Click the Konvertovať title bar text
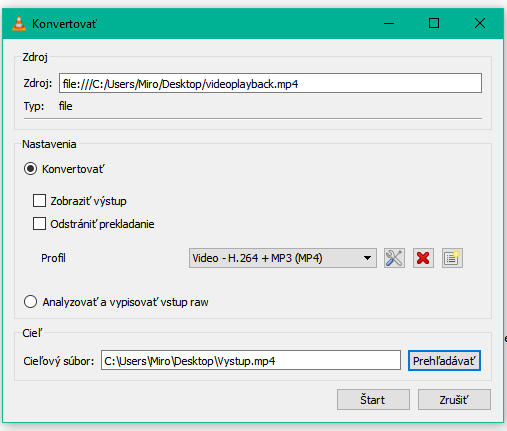The width and height of the screenshot is (507, 431). 64,24
